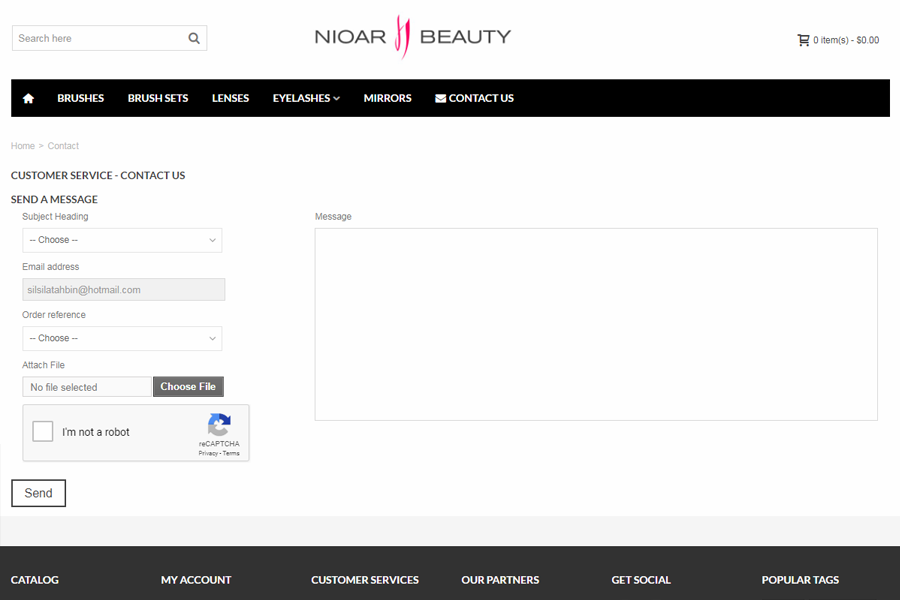Click the Nioar Beauty logo
This screenshot has width=900, height=600.
coord(413,37)
